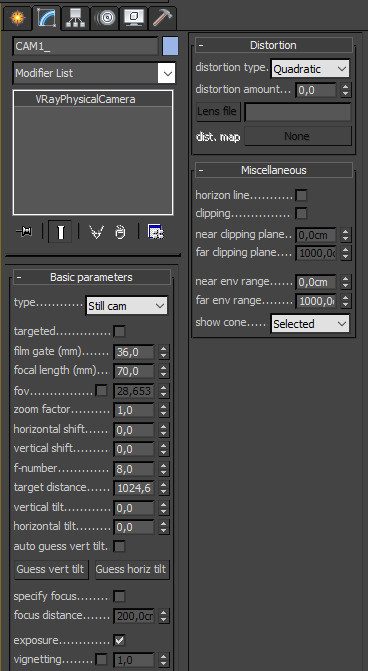This screenshot has width=368, height=671.
Task: Enable the vignetting checkbox
Action: pyautogui.click(x=102, y=659)
